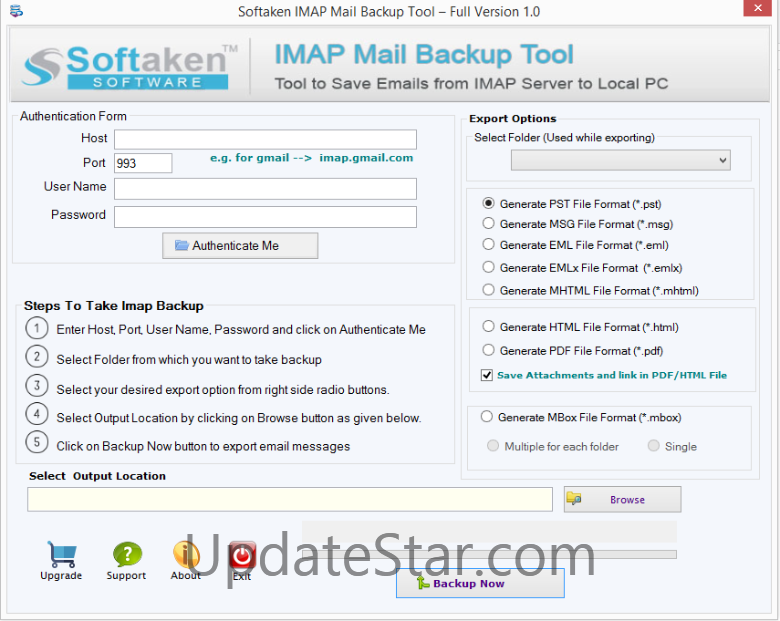Expand the Select Folder dropdown

coord(621,160)
